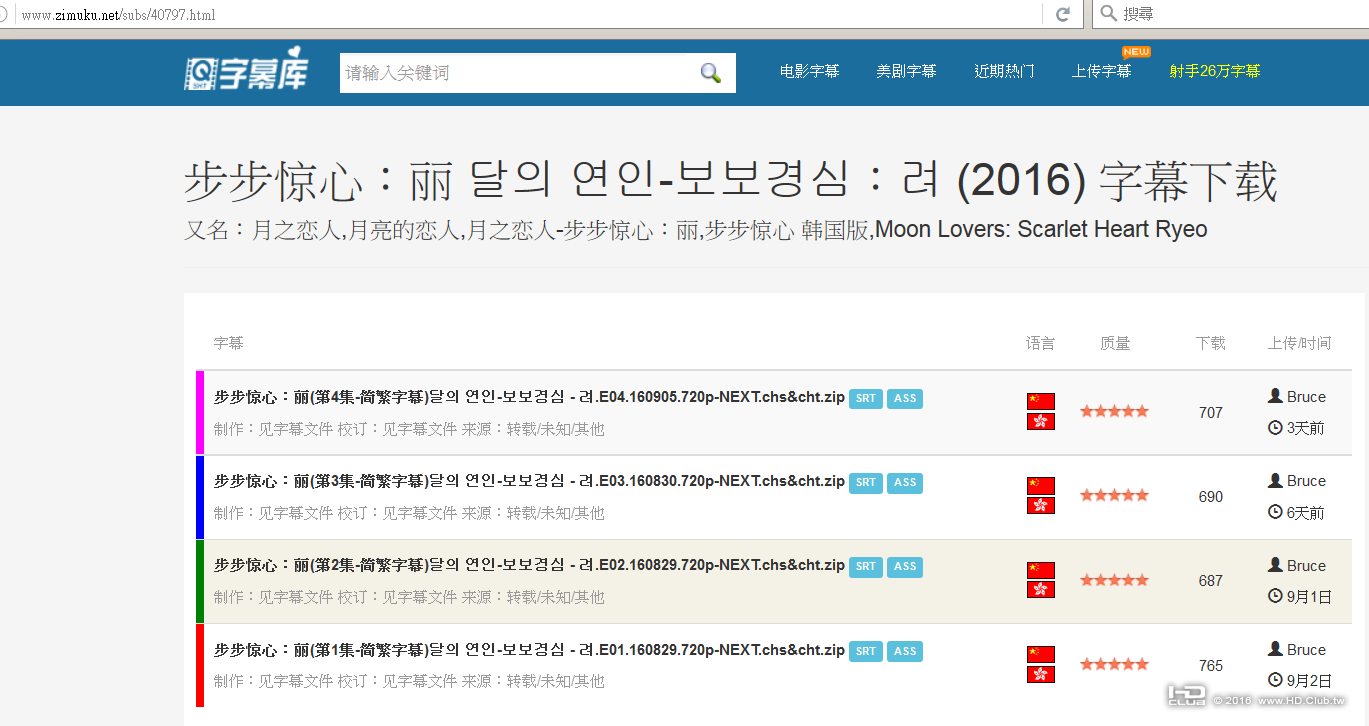Click the 步步惊心 (2016) 字幕下载 page heading
The height and width of the screenshot is (726, 1369).
click(x=731, y=182)
